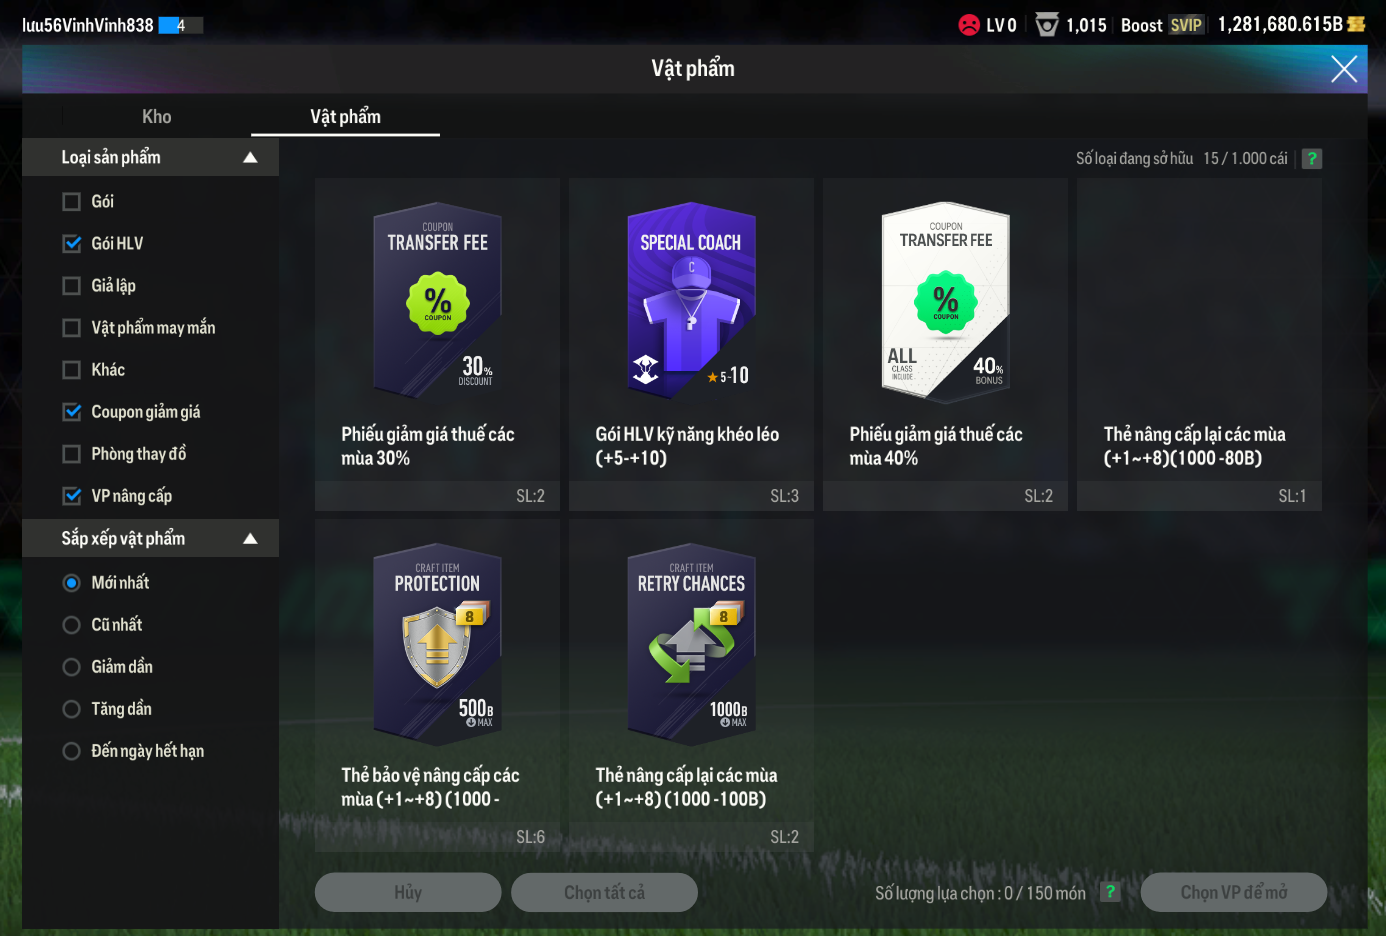Click the help icon next to selection quantity

(1110, 892)
